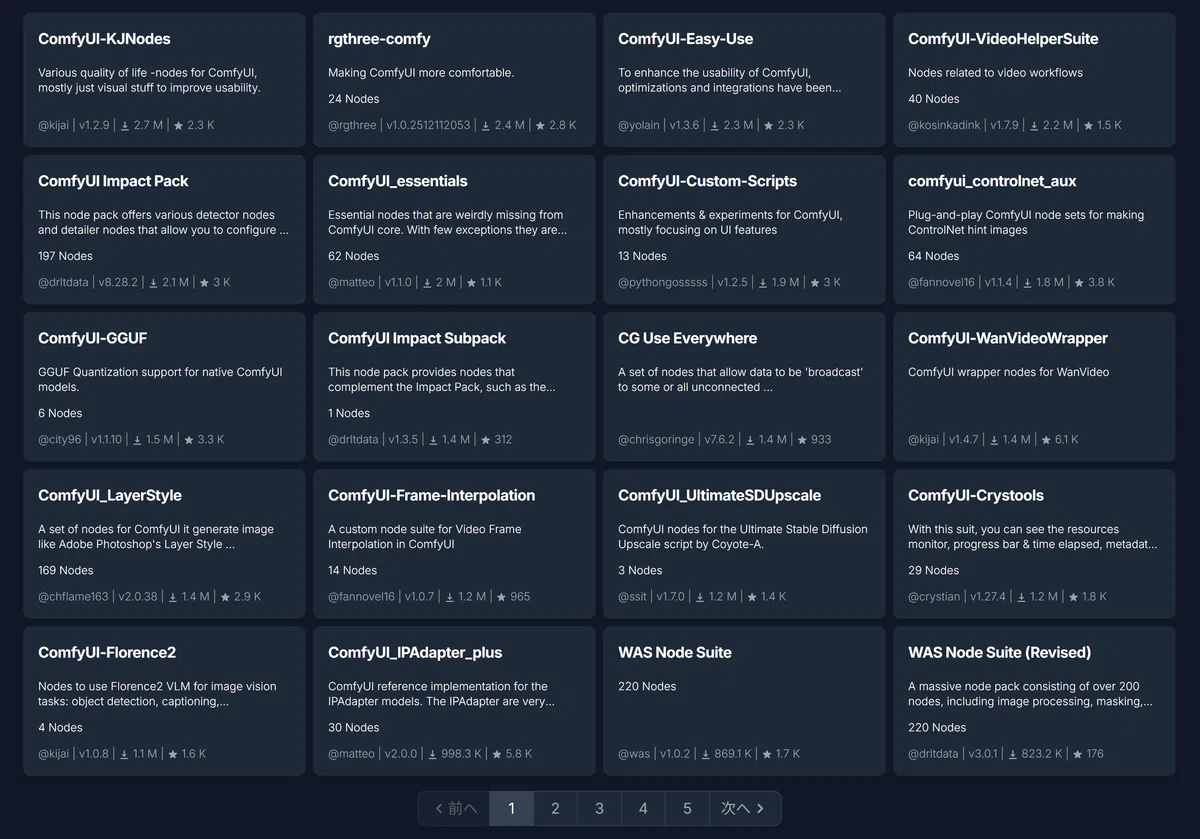Open the ComfyUI_LayerStyle title

[x=110, y=495]
